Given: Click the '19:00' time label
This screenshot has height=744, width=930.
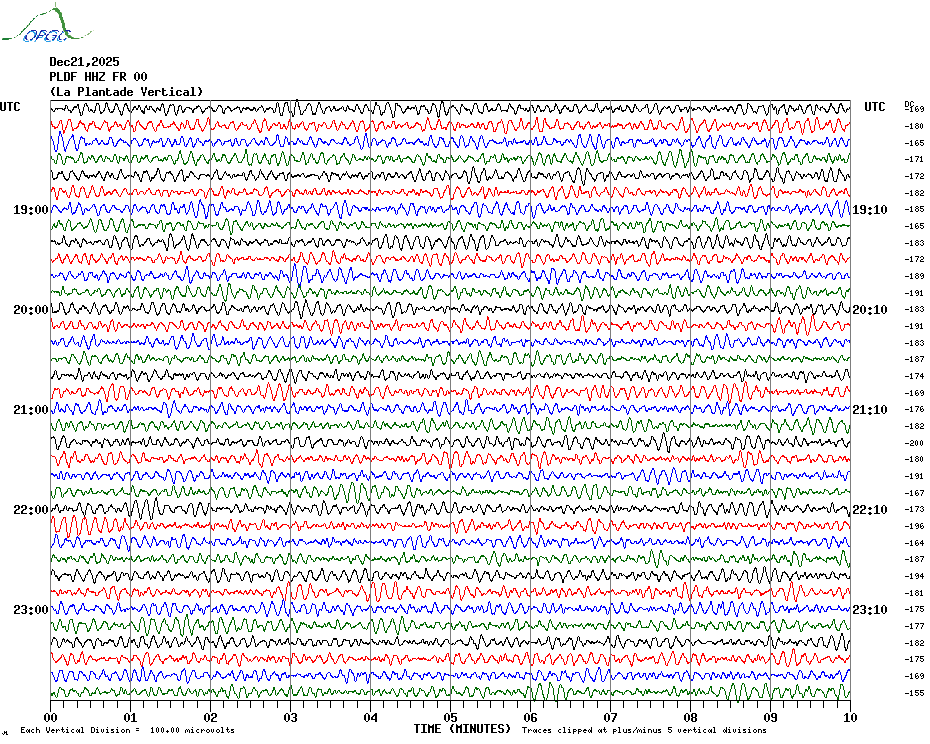Looking at the screenshot, I should [x=31, y=210].
